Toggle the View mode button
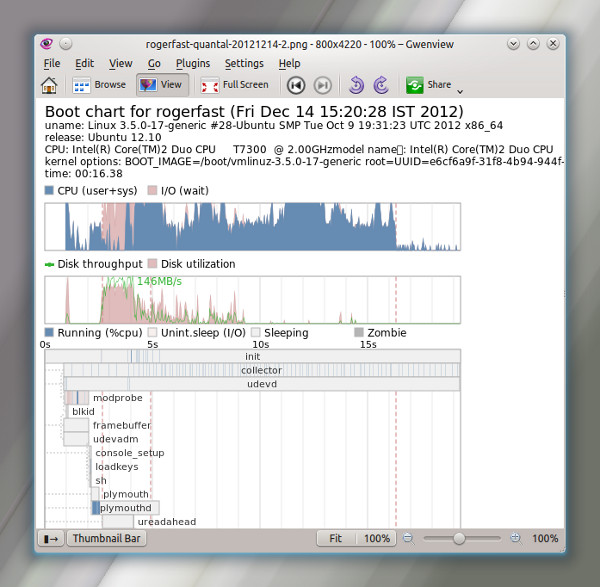 point(162,85)
